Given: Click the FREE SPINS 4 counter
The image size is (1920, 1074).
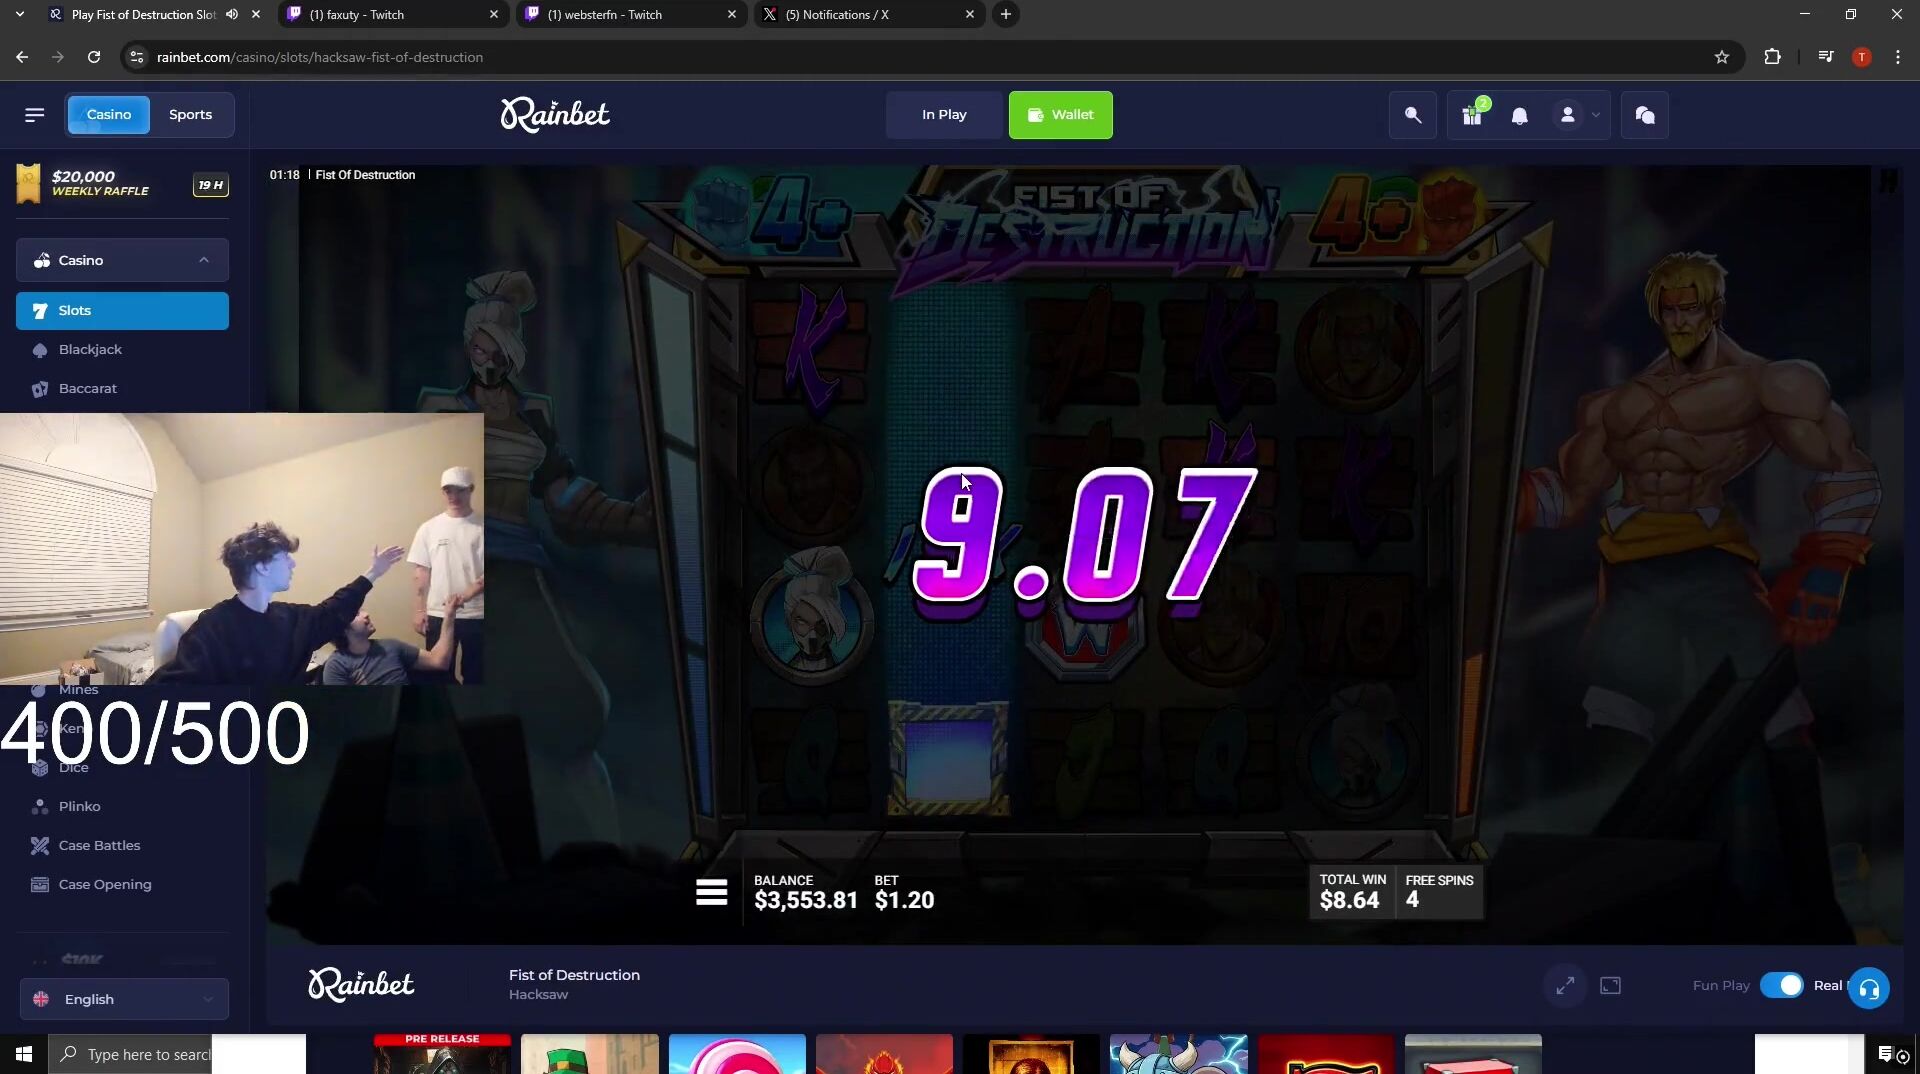Looking at the screenshot, I should 1438,892.
